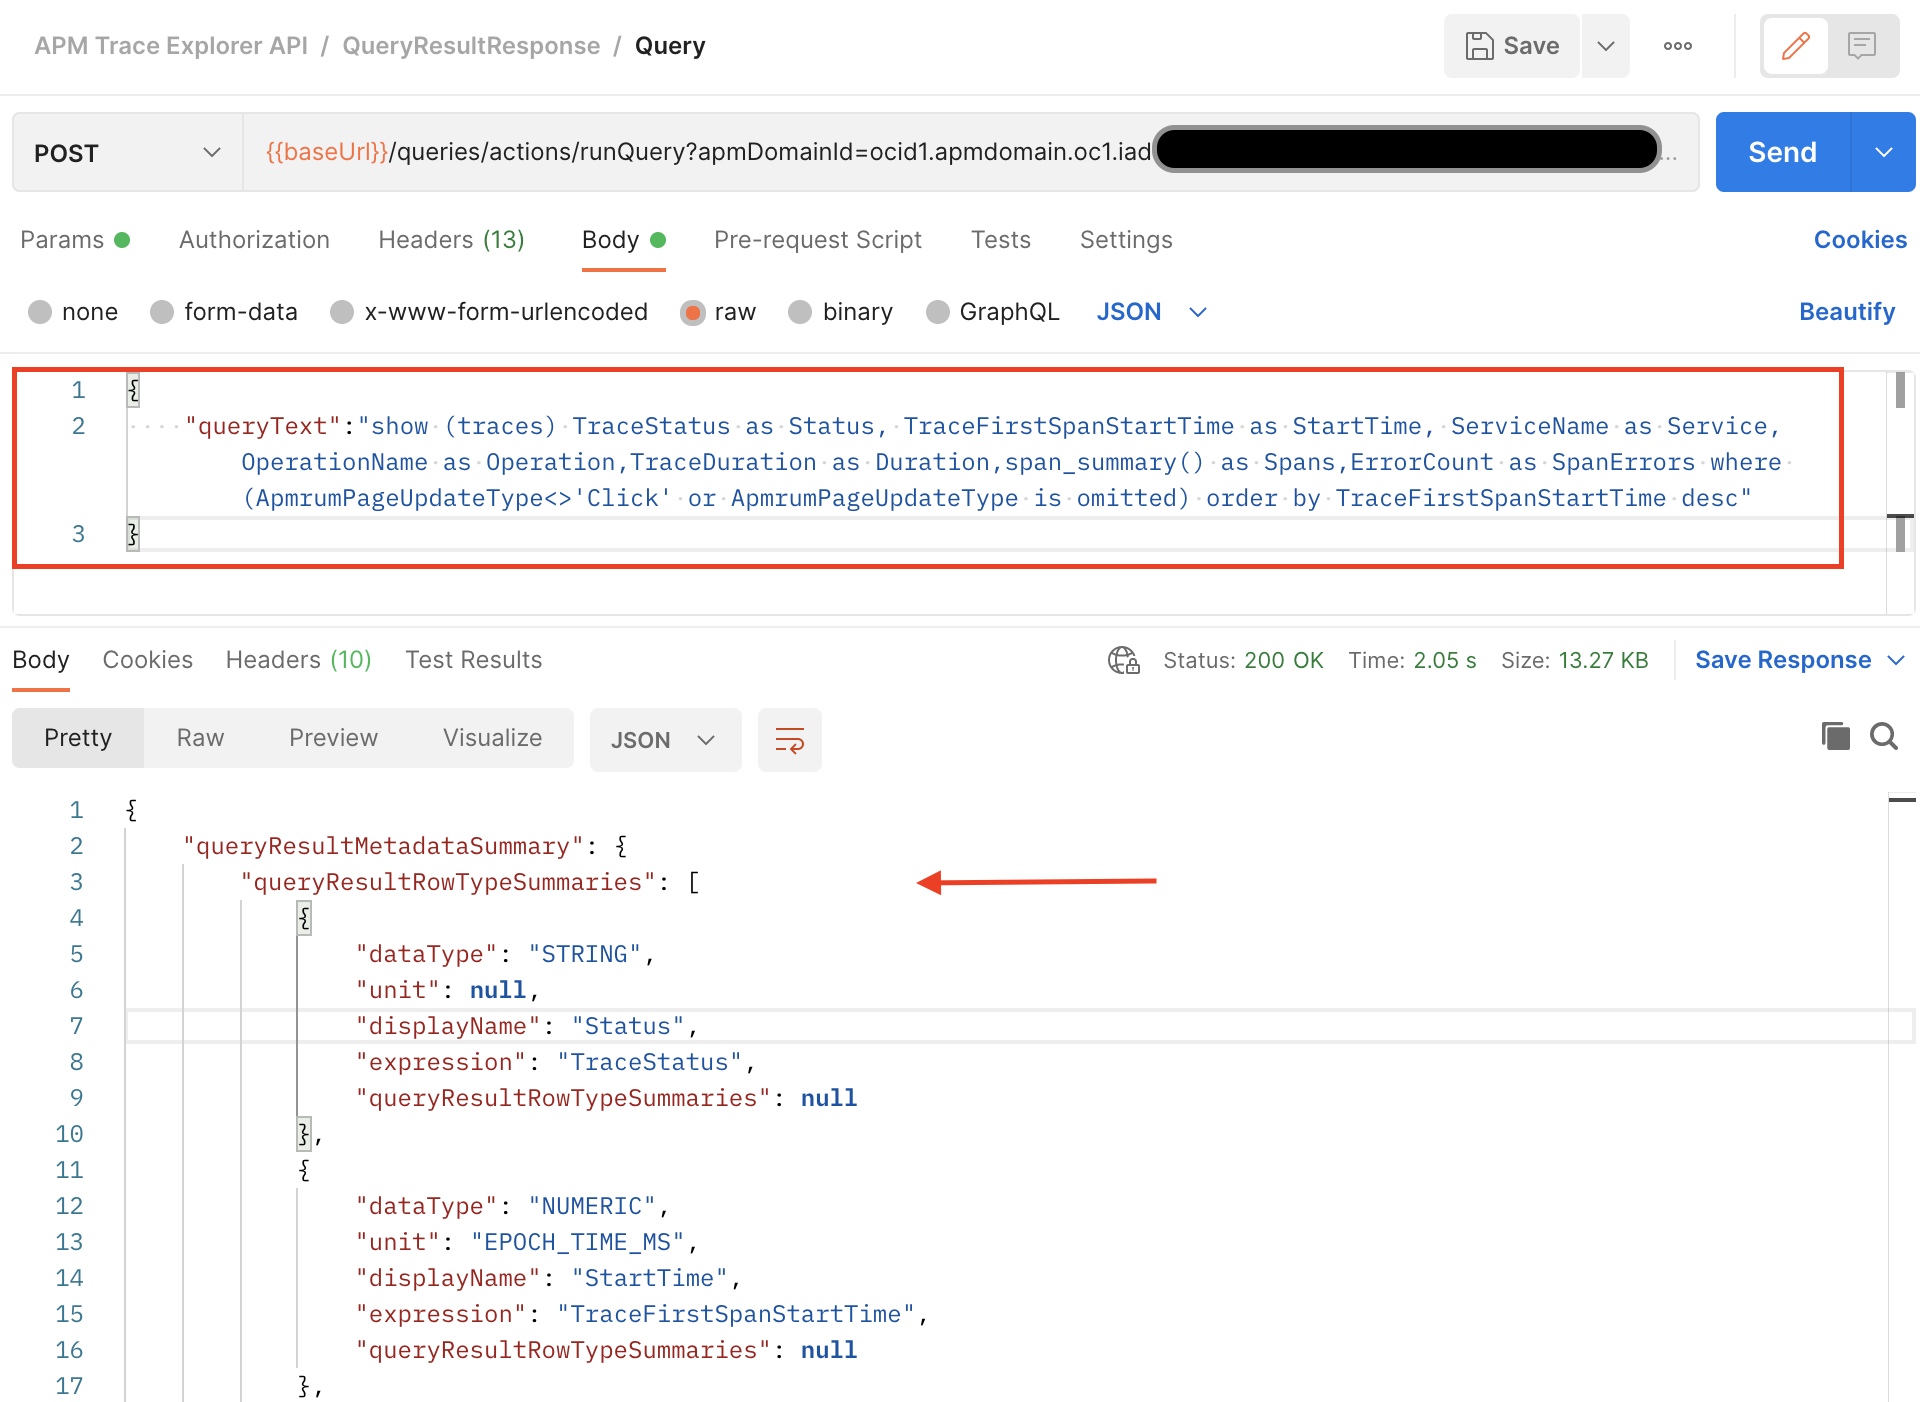Select the none body type radio
Viewport: 1920px width, 1402px height.
[40, 312]
